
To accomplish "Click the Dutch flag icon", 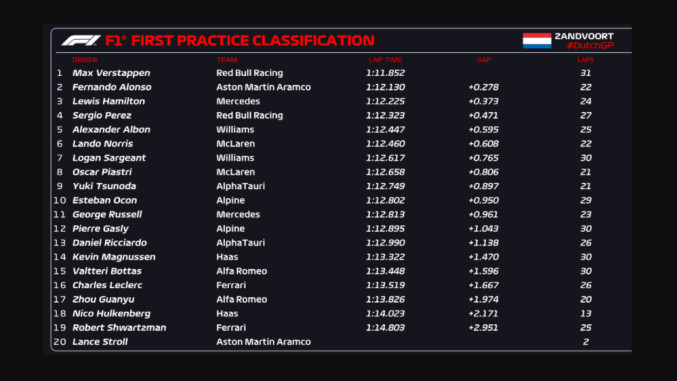I will click(x=537, y=41).
